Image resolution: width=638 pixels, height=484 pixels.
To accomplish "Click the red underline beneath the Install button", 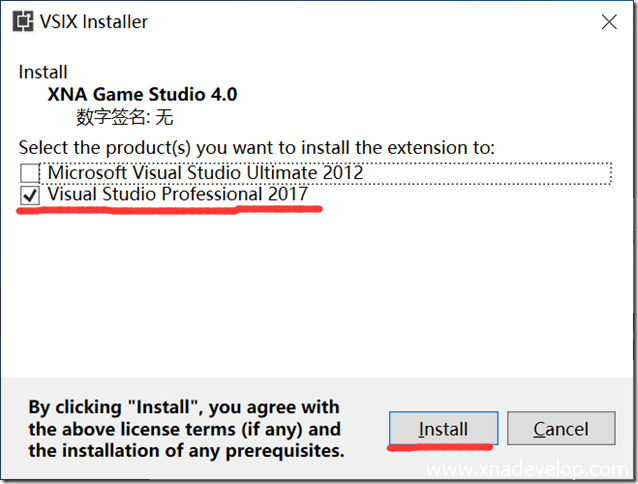I will point(442,444).
